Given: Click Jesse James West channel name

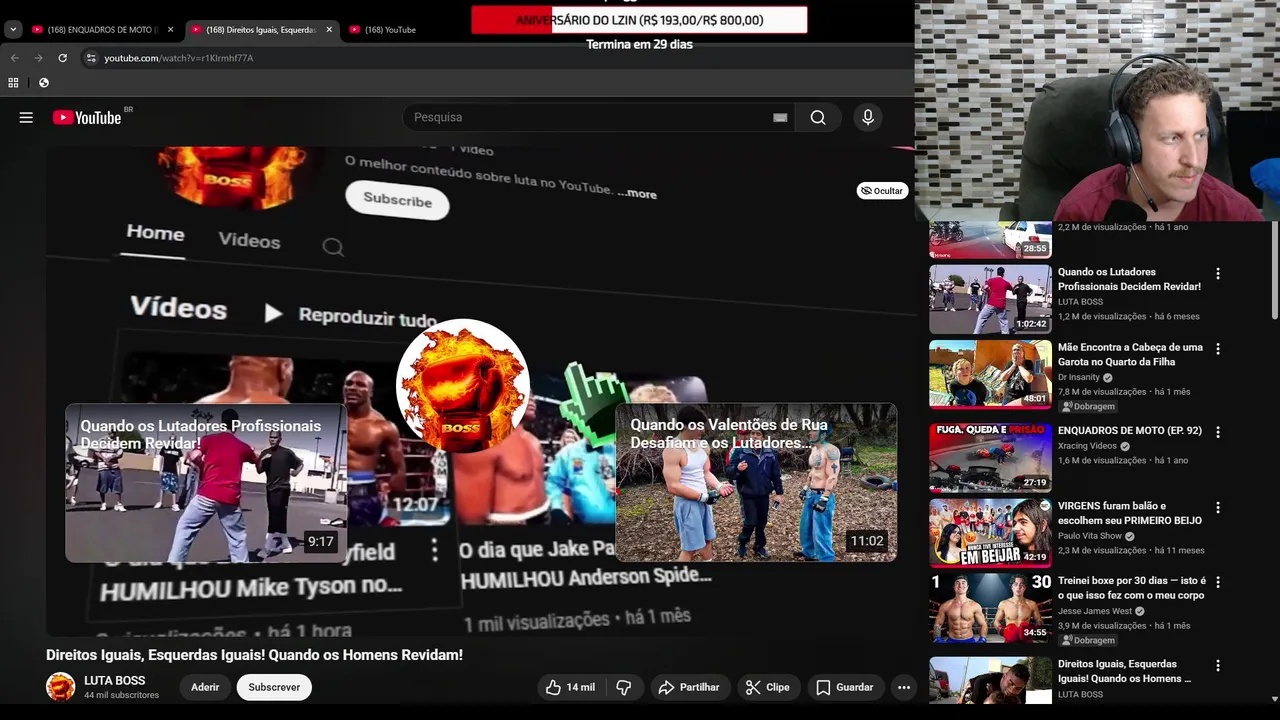Looking at the screenshot, I should coord(1095,611).
